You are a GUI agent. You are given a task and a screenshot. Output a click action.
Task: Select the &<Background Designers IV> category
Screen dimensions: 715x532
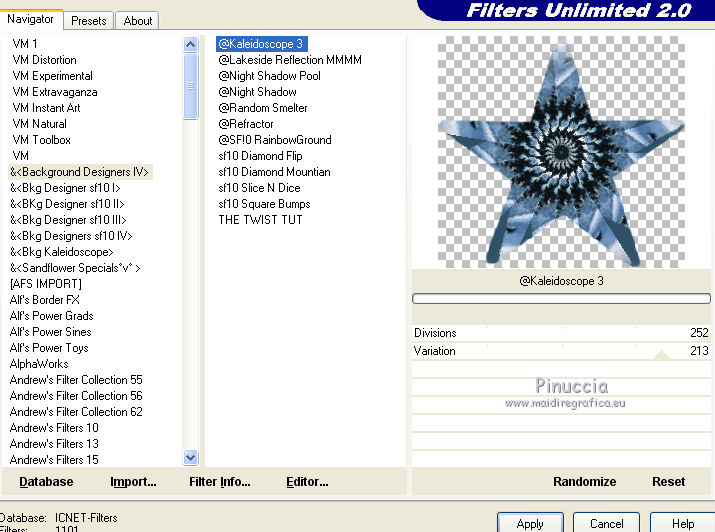(x=80, y=172)
